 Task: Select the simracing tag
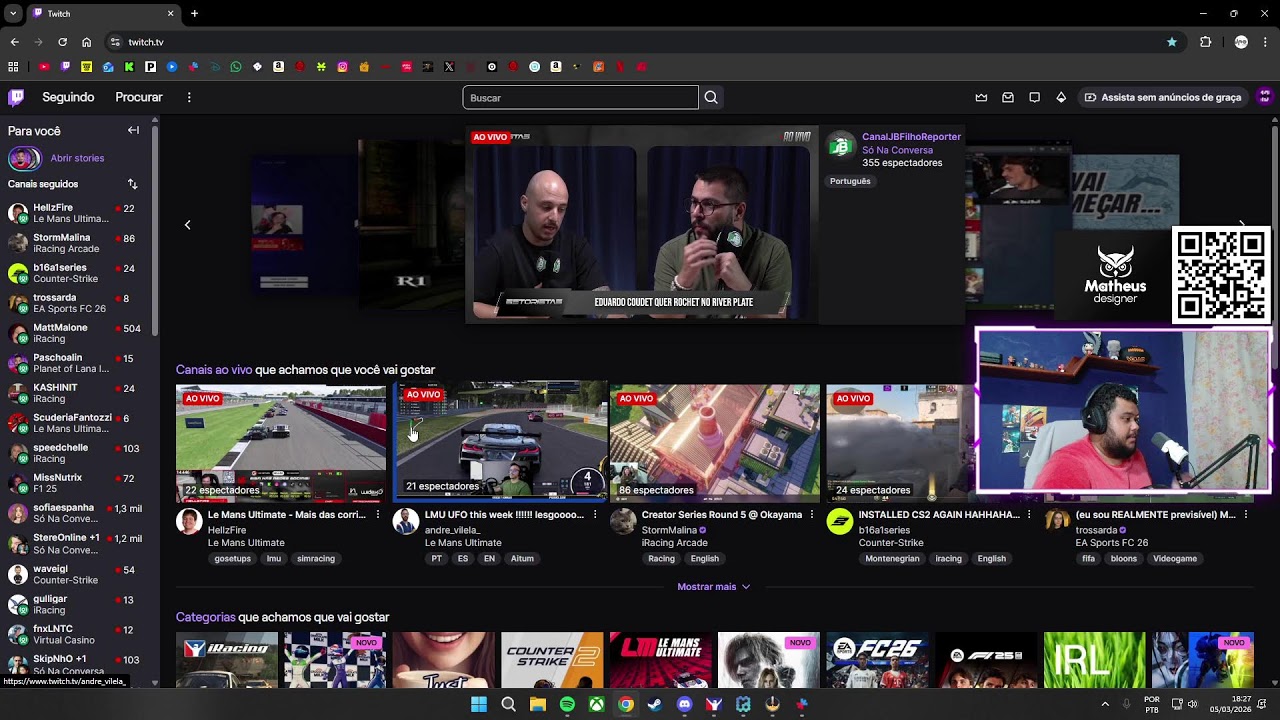click(x=316, y=559)
